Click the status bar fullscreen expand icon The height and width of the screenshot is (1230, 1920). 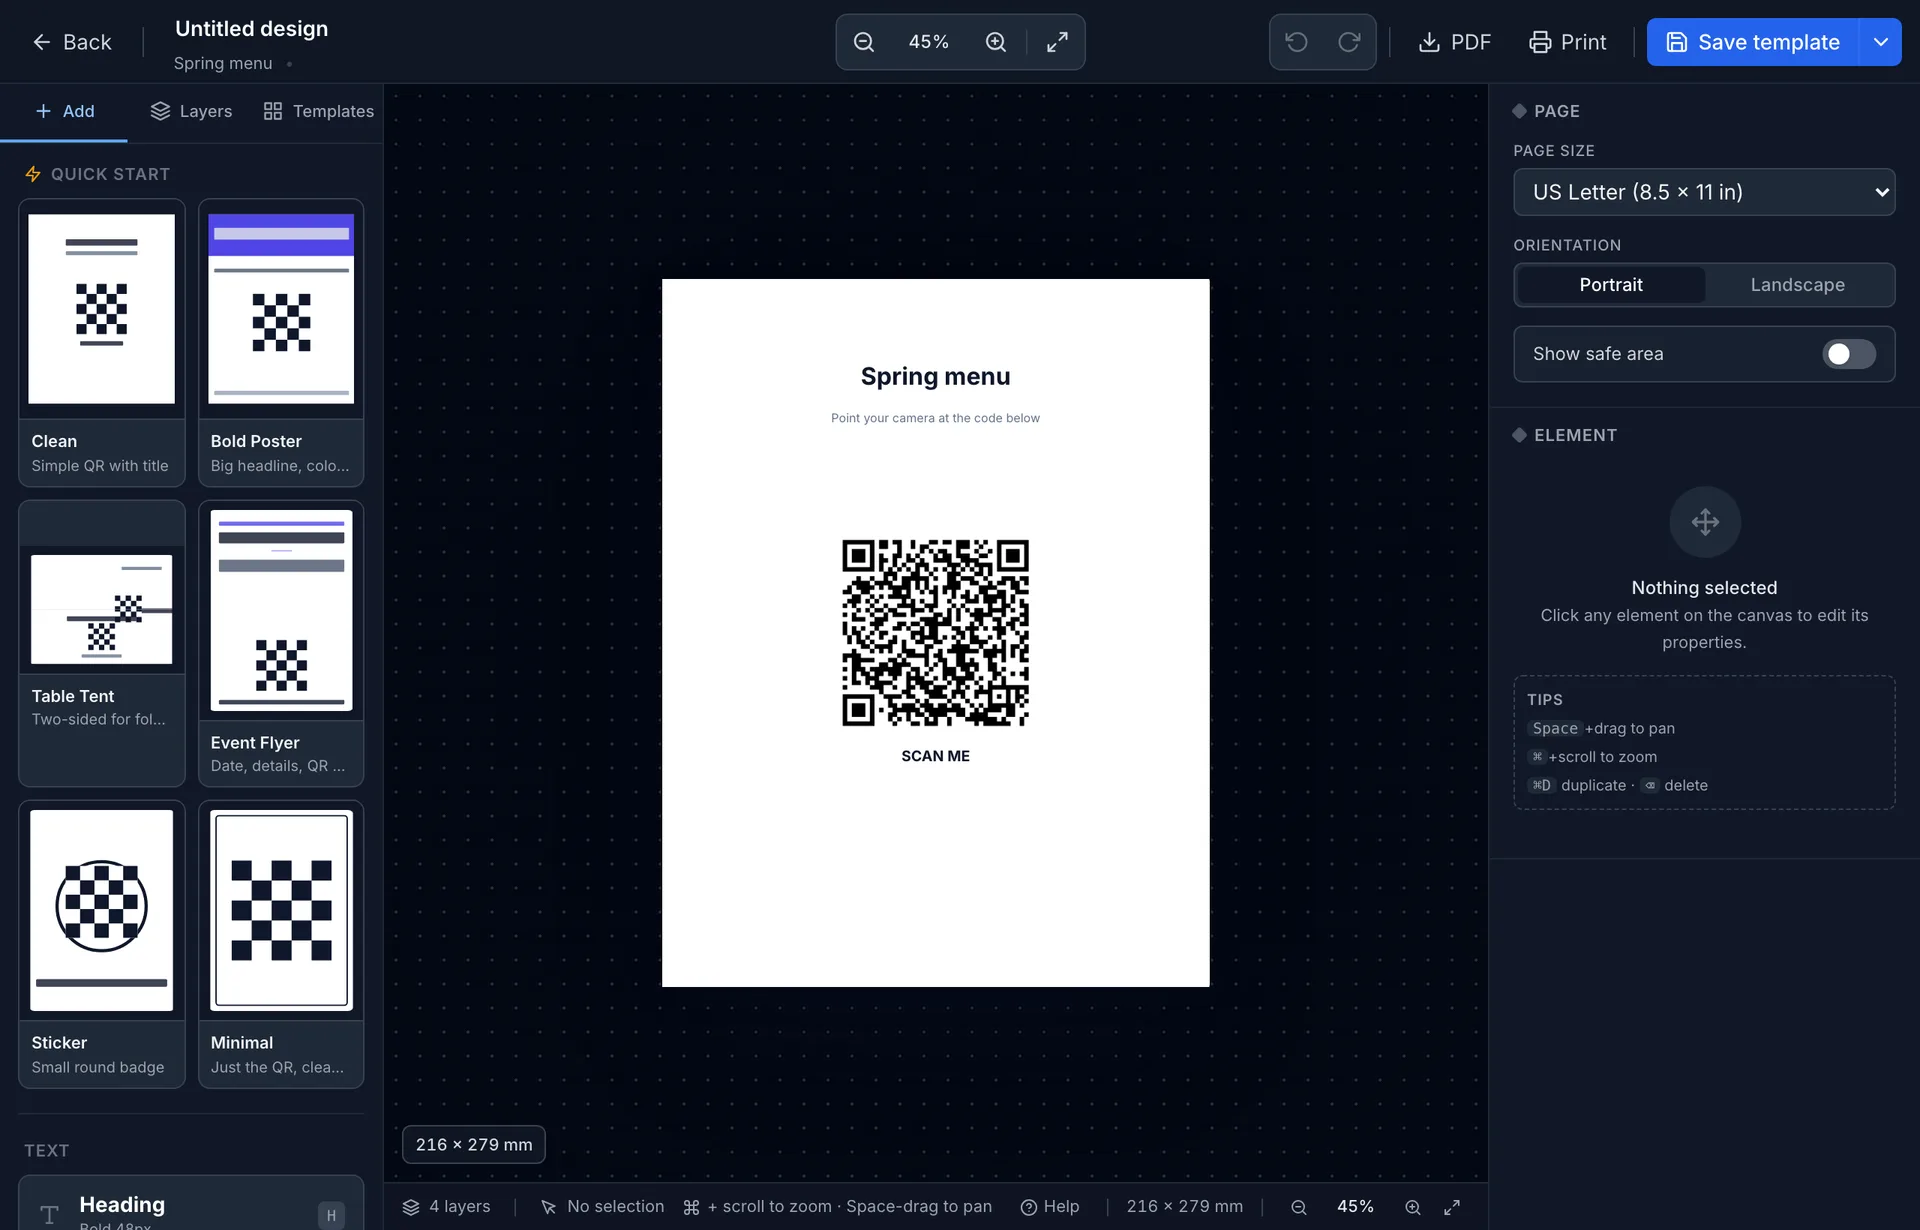pyautogui.click(x=1452, y=1207)
